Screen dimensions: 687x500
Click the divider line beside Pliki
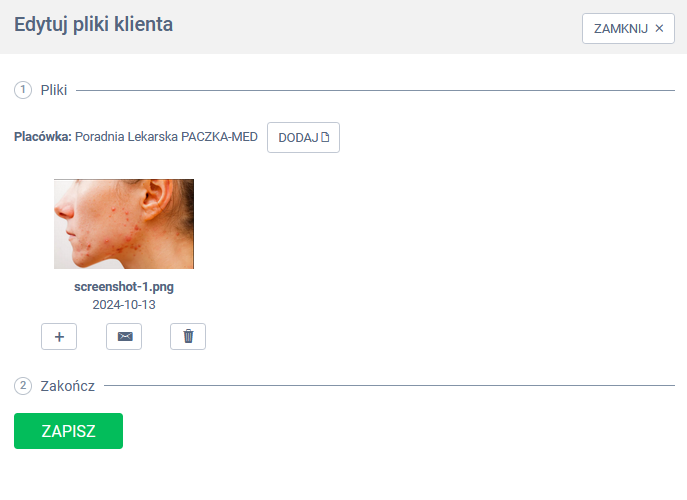click(x=375, y=90)
